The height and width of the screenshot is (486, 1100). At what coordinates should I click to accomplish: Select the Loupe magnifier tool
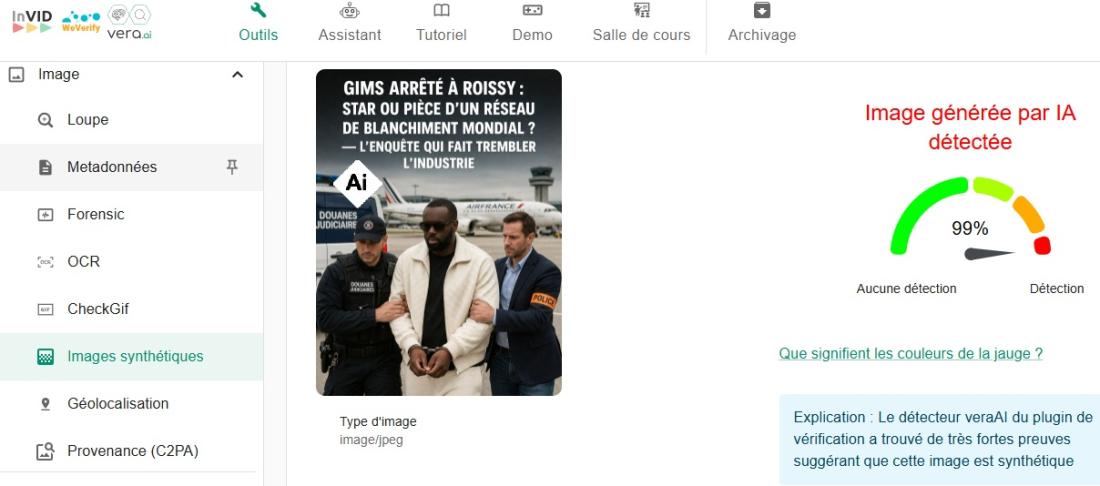pyautogui.click(x=132, y=120)
